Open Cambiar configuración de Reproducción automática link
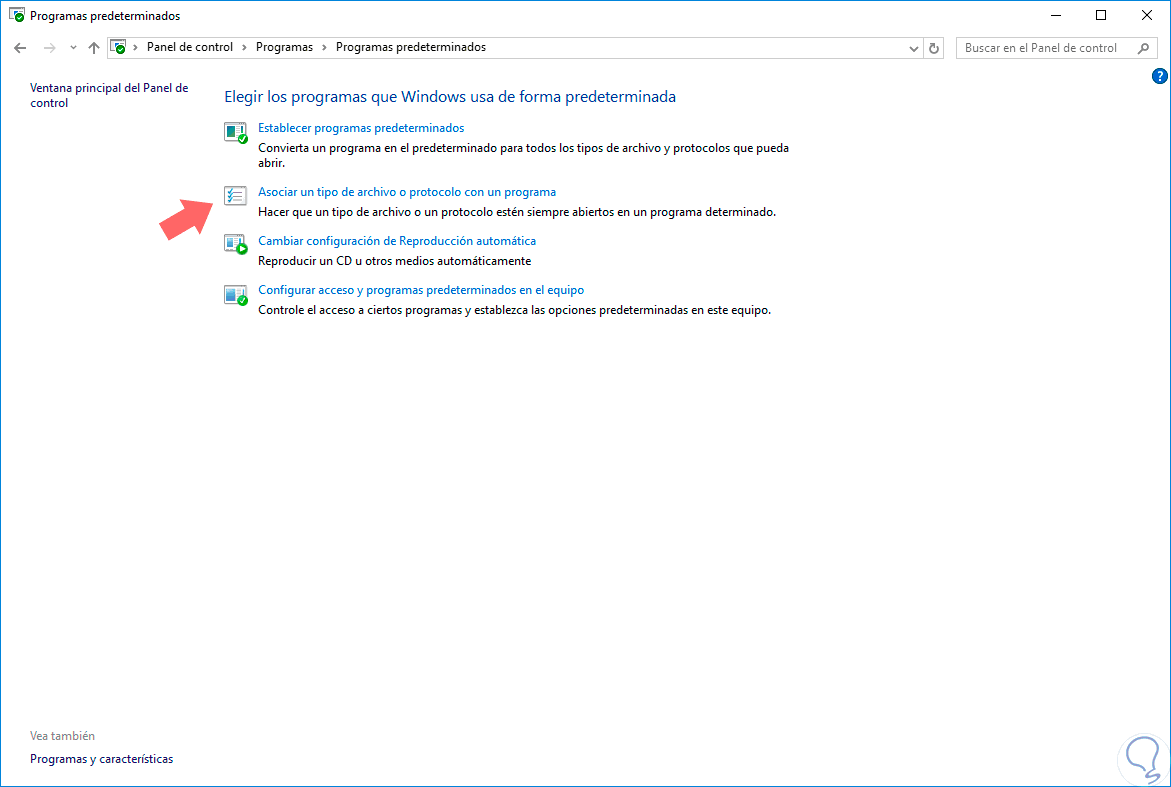Image resolution: width=1171 pixels, height=787 pixels. (x=397, y=240)
